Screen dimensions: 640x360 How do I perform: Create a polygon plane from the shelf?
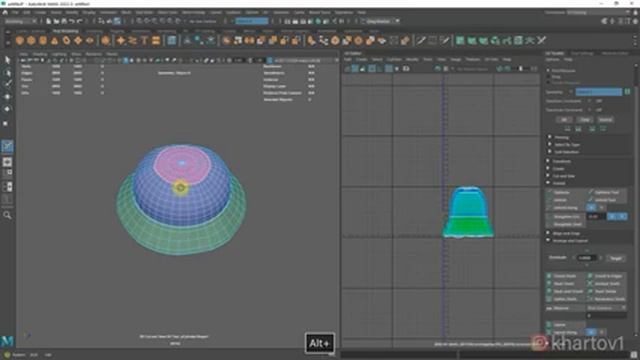[x=78, y=40]
